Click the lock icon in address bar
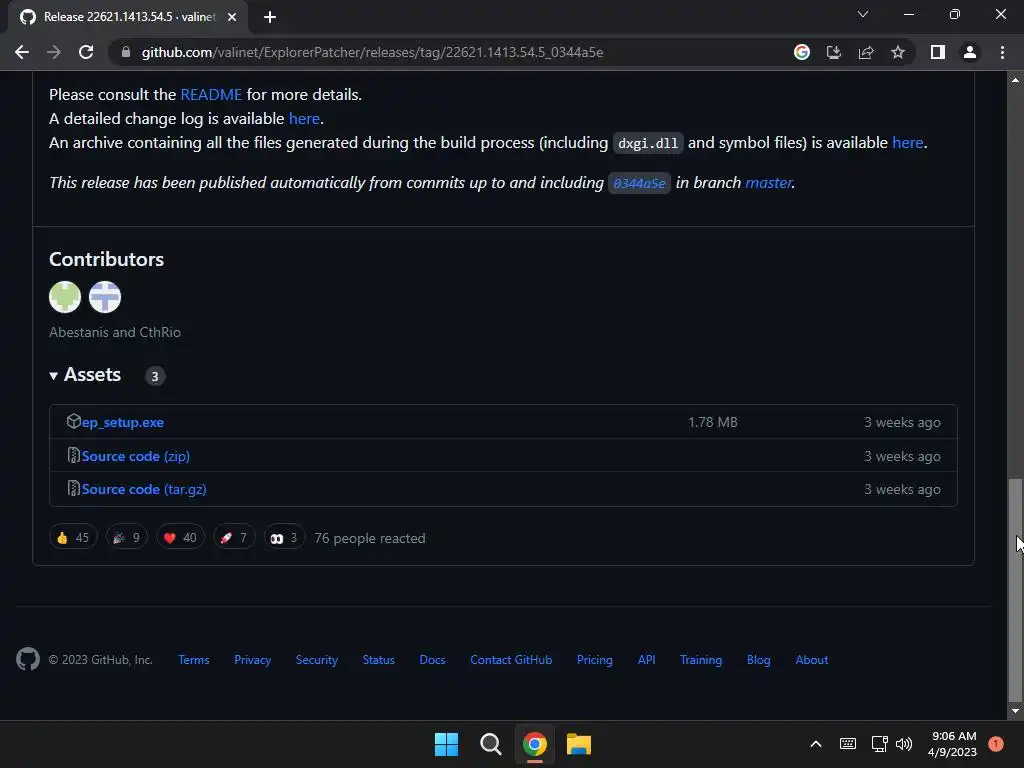 click(126, 52)
